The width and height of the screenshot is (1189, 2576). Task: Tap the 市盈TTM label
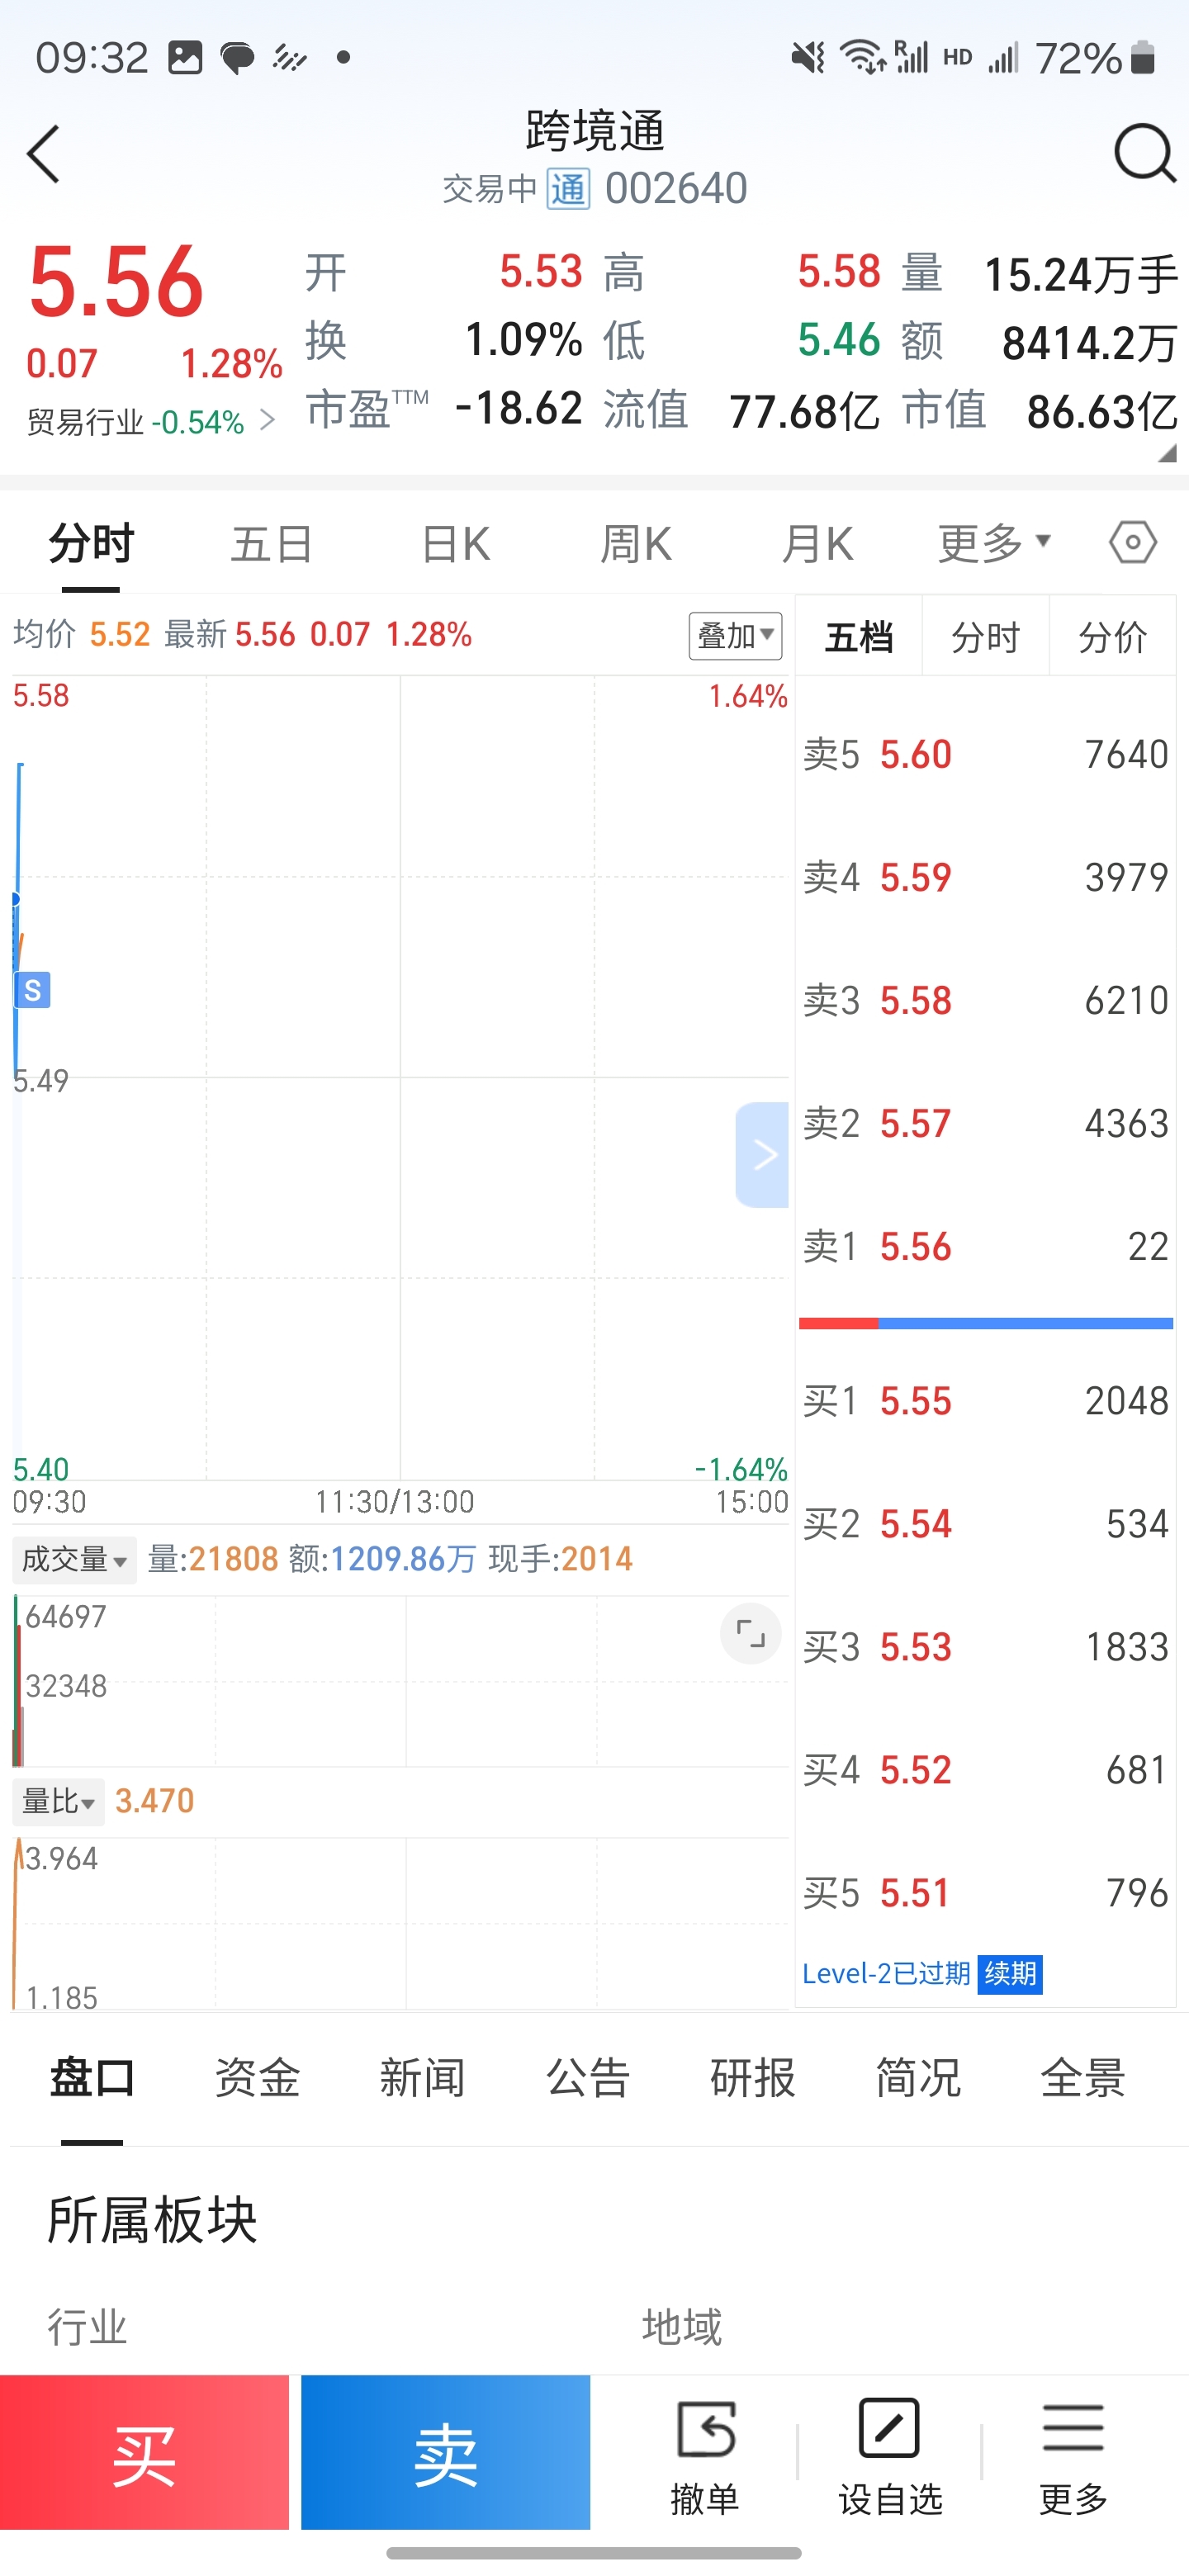click(367, 409)
